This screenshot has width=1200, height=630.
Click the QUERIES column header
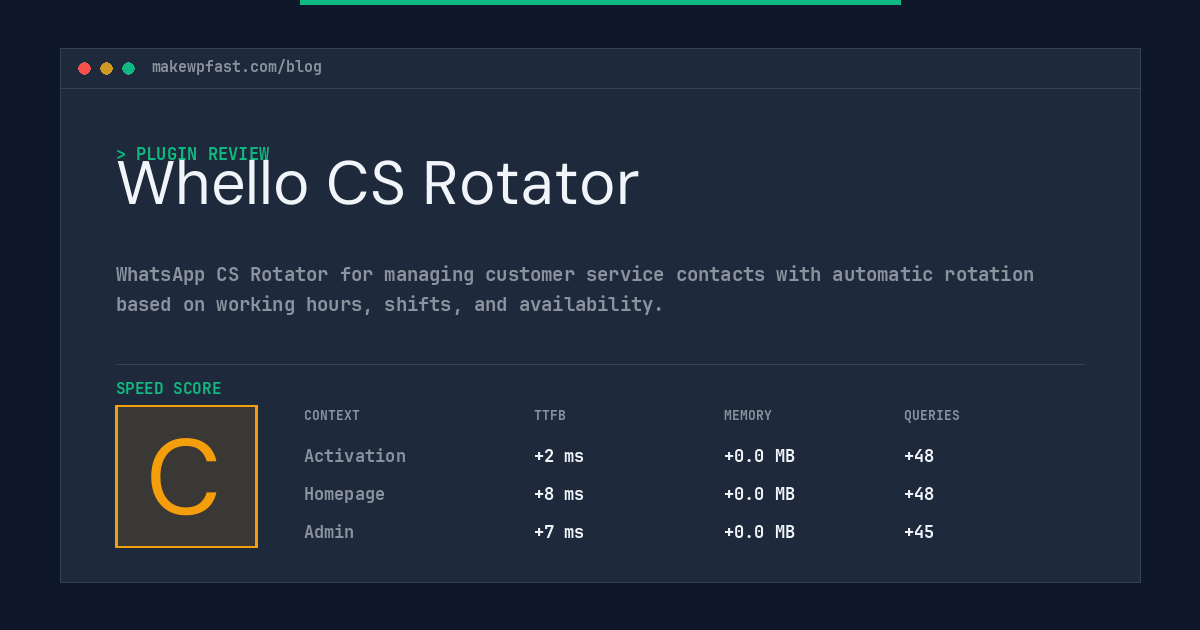point(932,416)
